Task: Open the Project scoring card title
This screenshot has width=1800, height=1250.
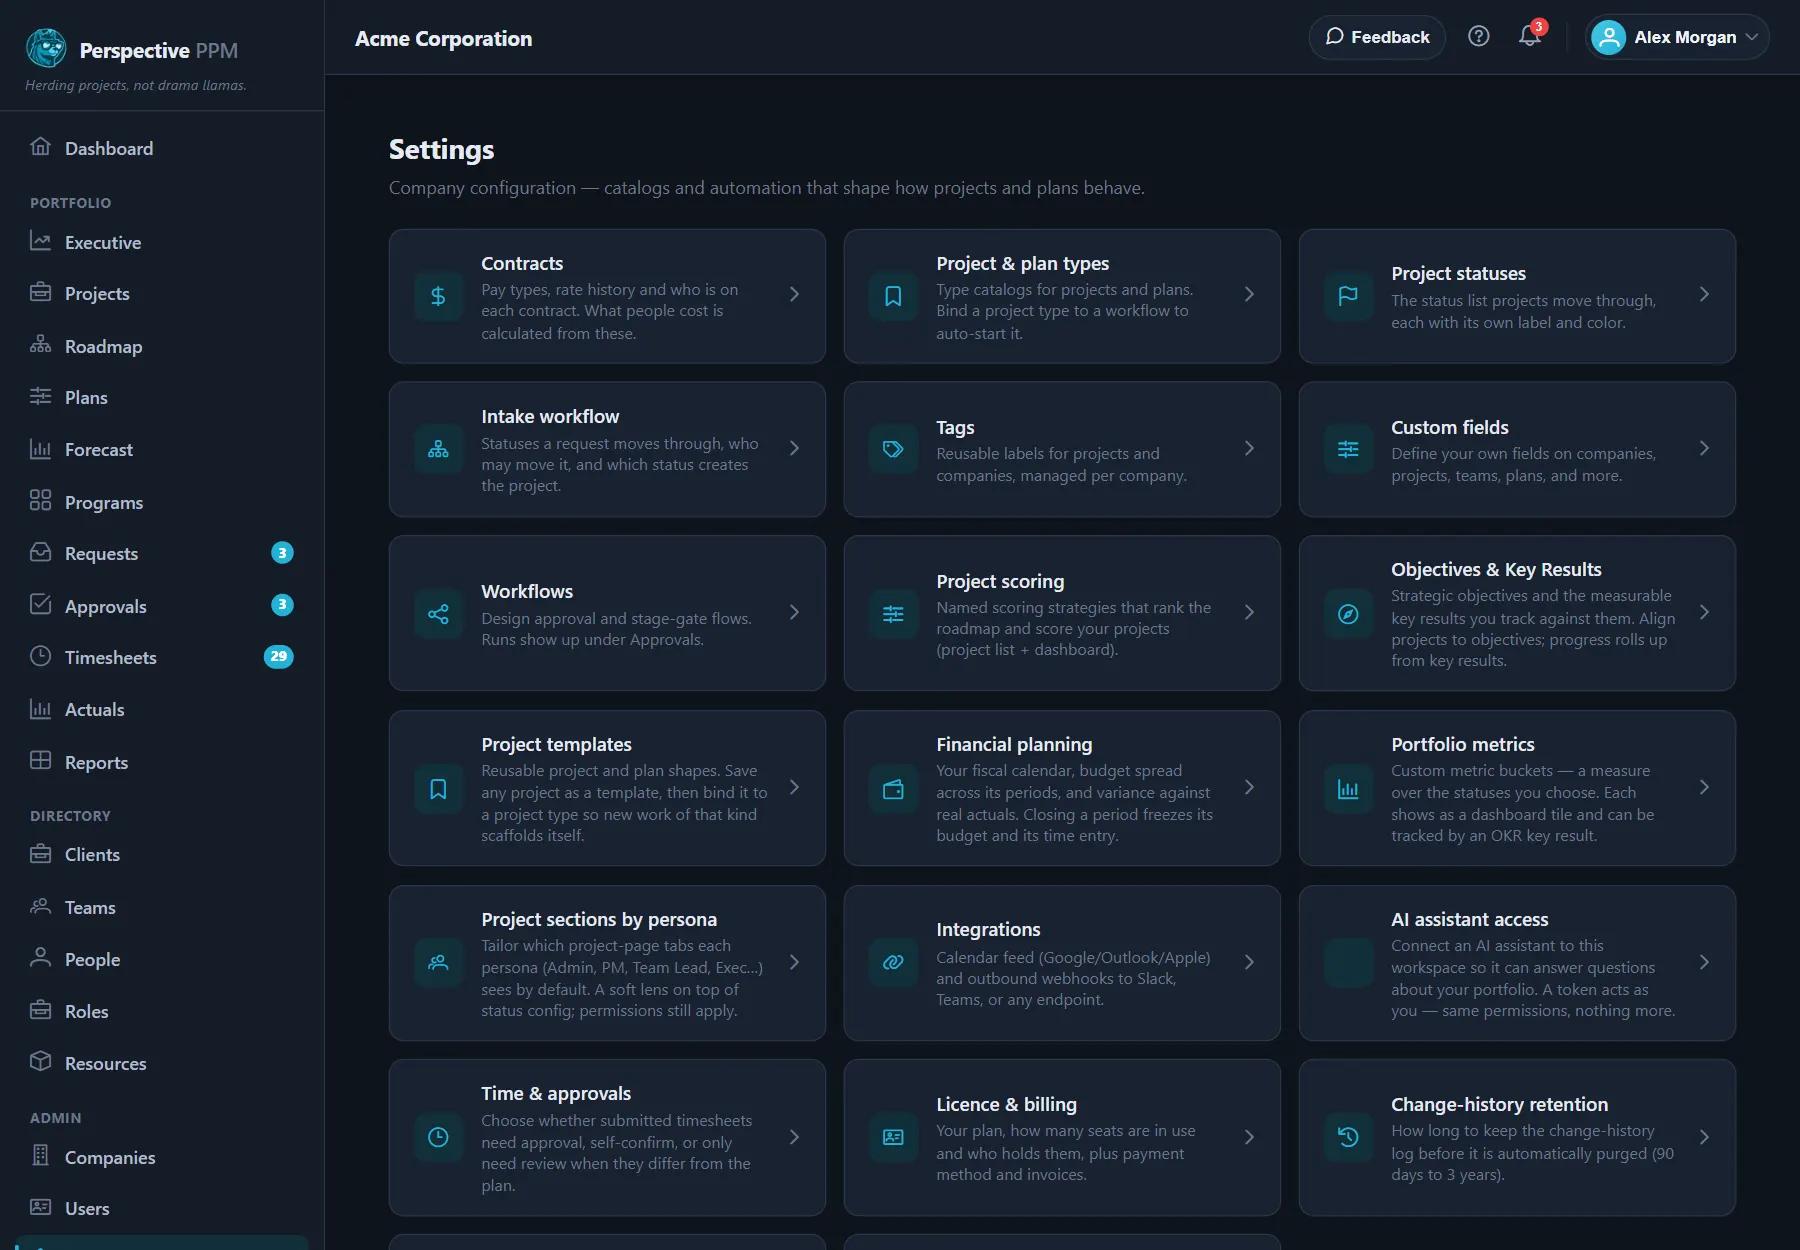Action: [1000, 581]
